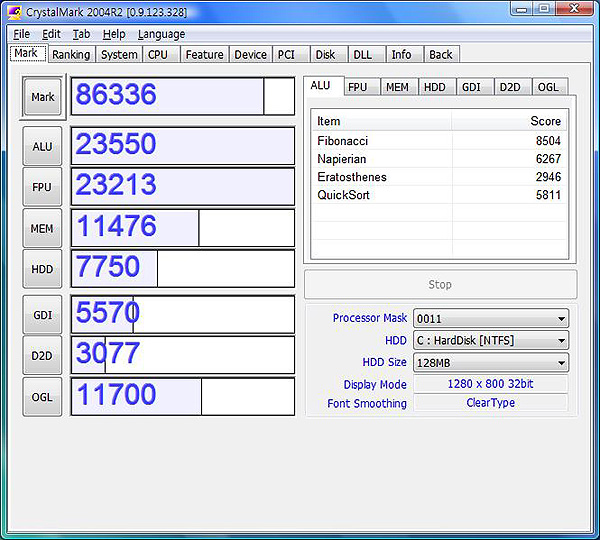Click the Fibonacci score 8504

[548, 141]
